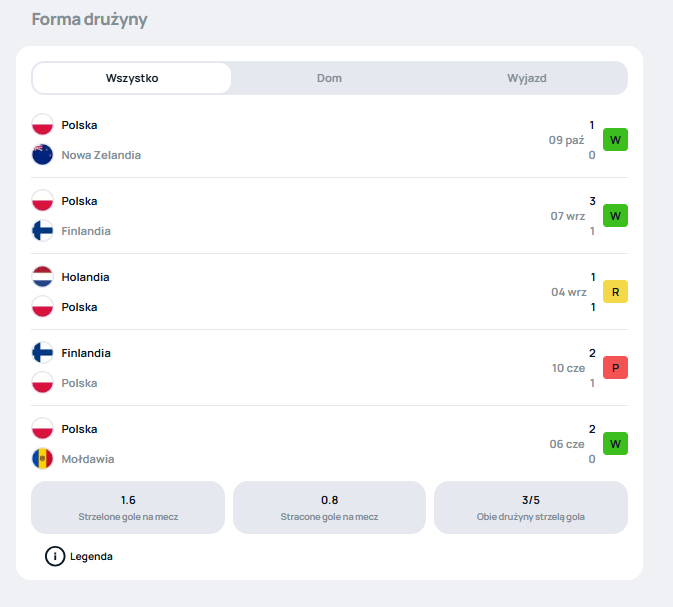Open the Legenda link

[x=91, y=556]
